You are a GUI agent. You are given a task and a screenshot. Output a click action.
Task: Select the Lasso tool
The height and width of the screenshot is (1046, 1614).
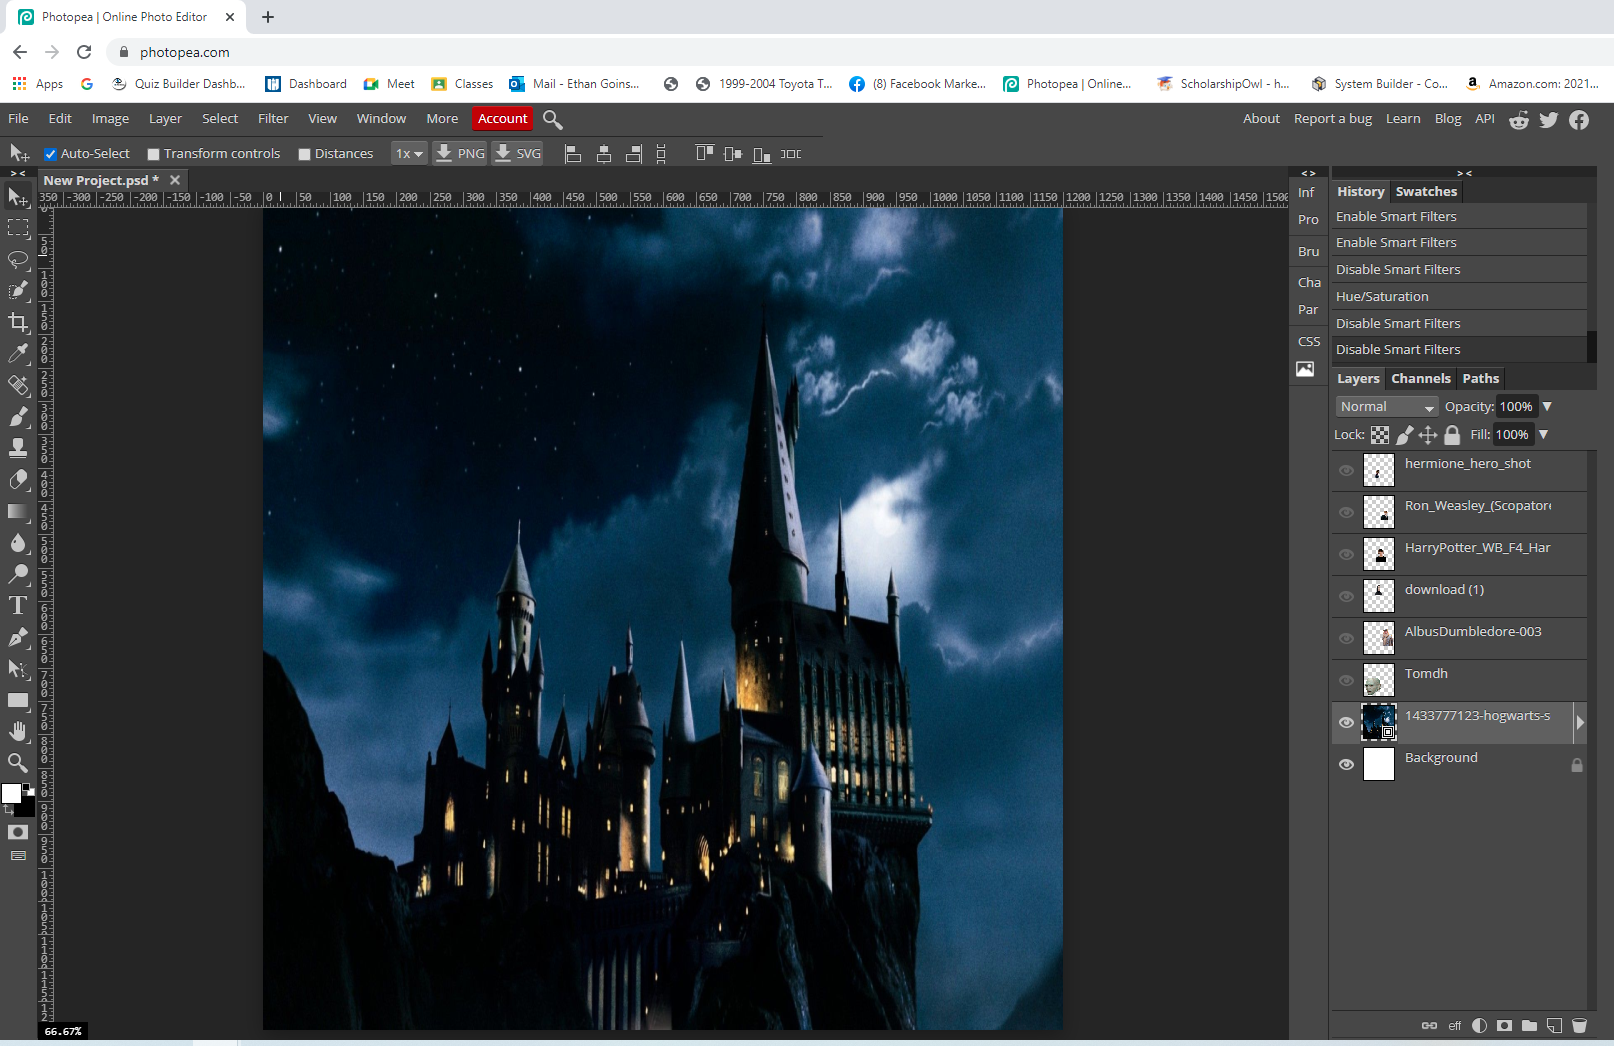(x=18, y=260)
